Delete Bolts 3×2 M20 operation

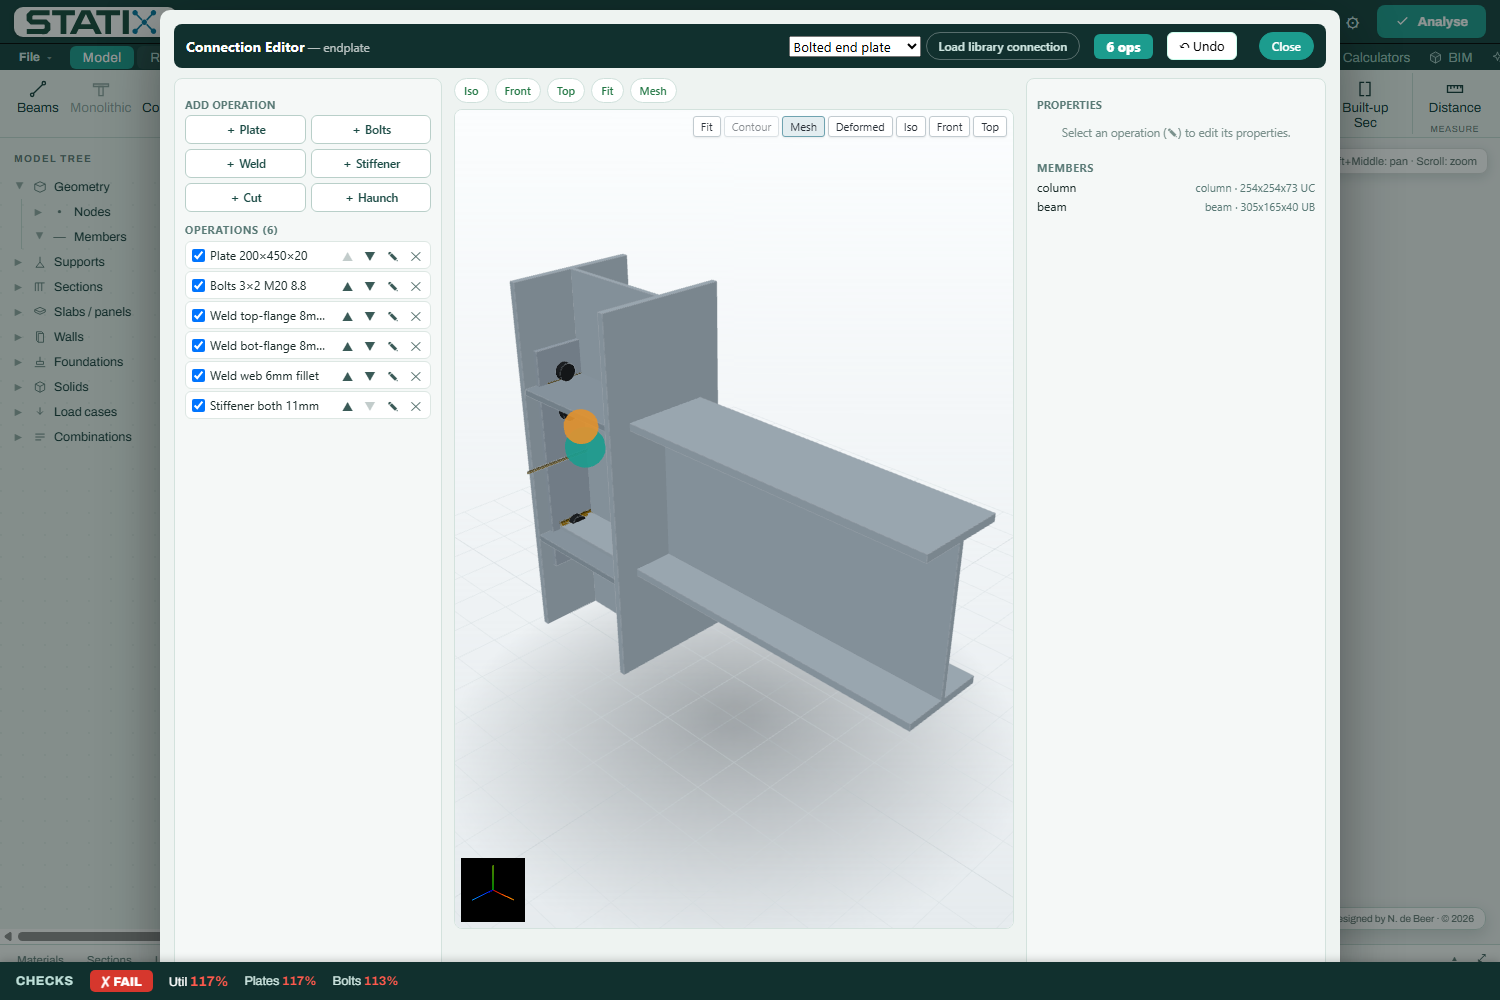pos(416,286)
